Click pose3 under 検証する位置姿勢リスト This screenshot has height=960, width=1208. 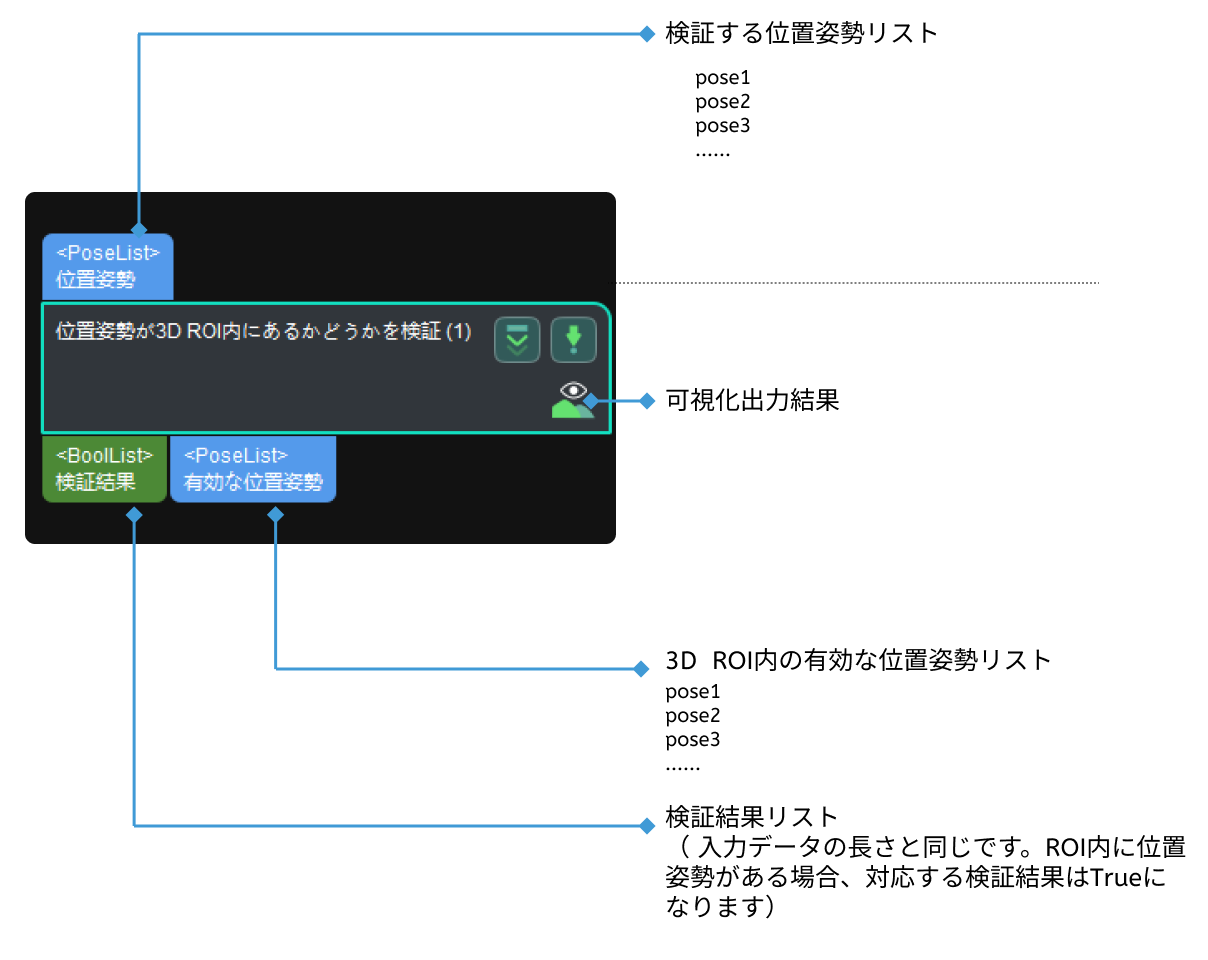(x=723, y=126)
